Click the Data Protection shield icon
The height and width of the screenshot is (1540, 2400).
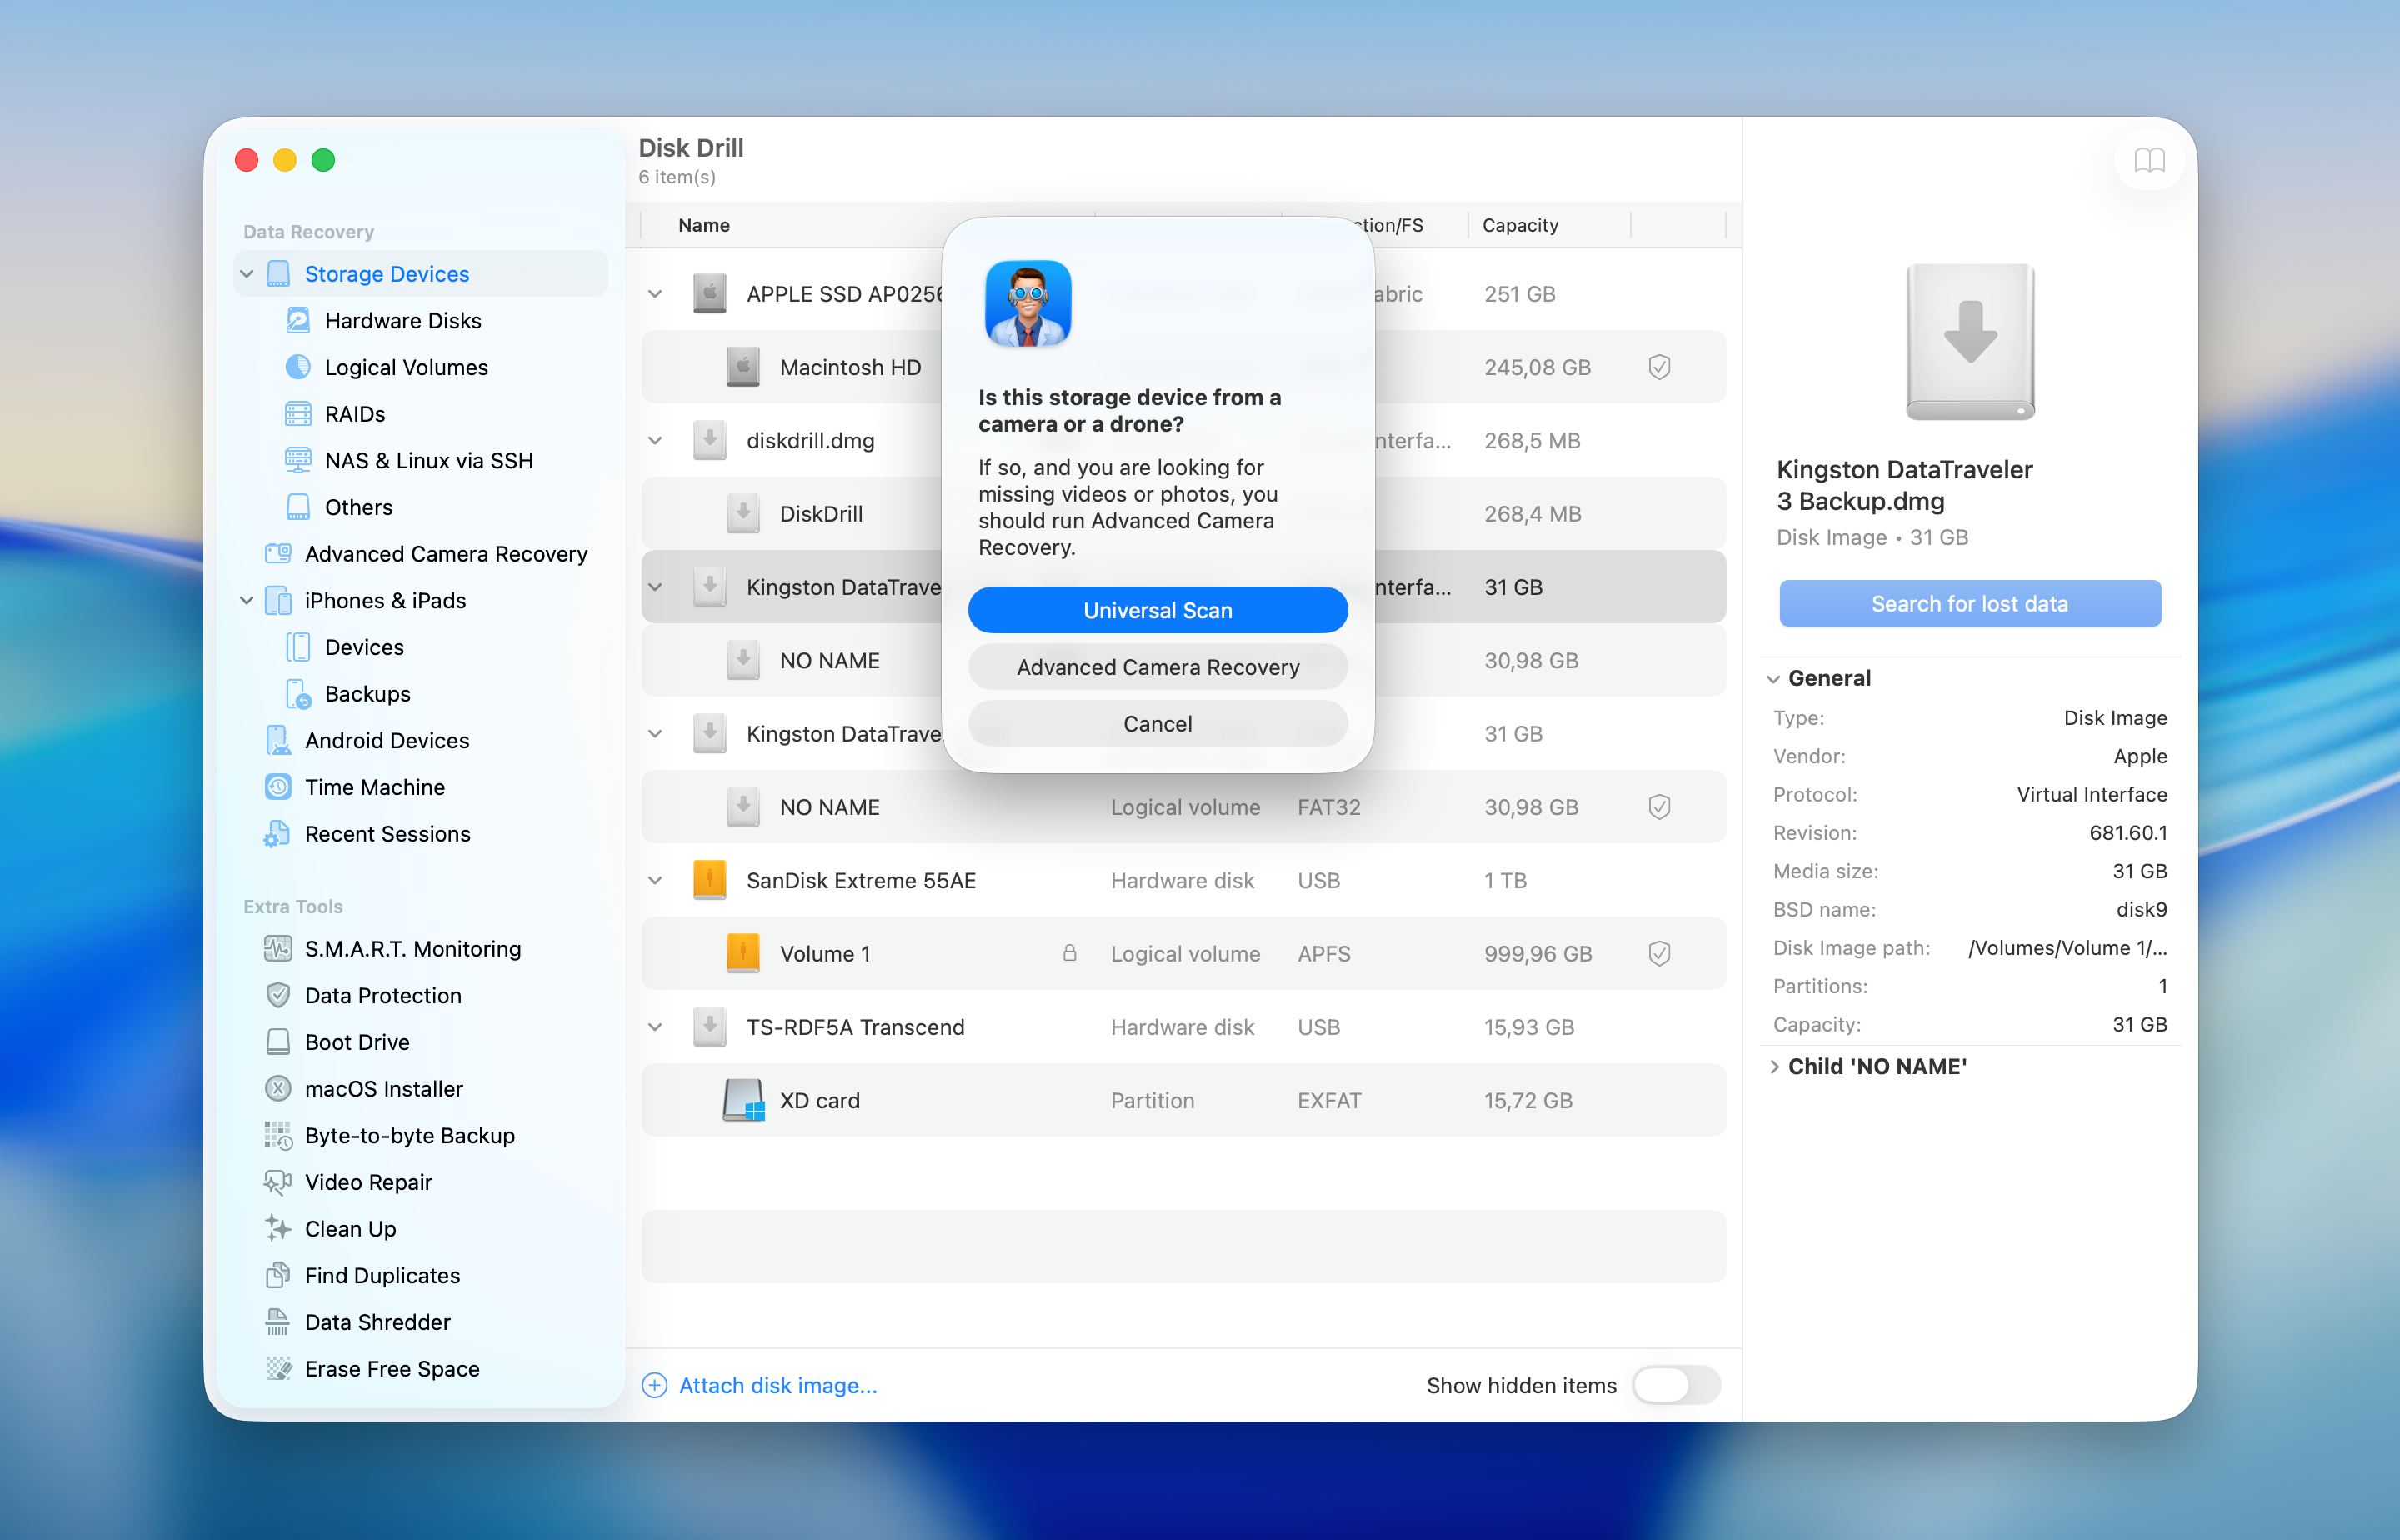[x=278, y=995]
